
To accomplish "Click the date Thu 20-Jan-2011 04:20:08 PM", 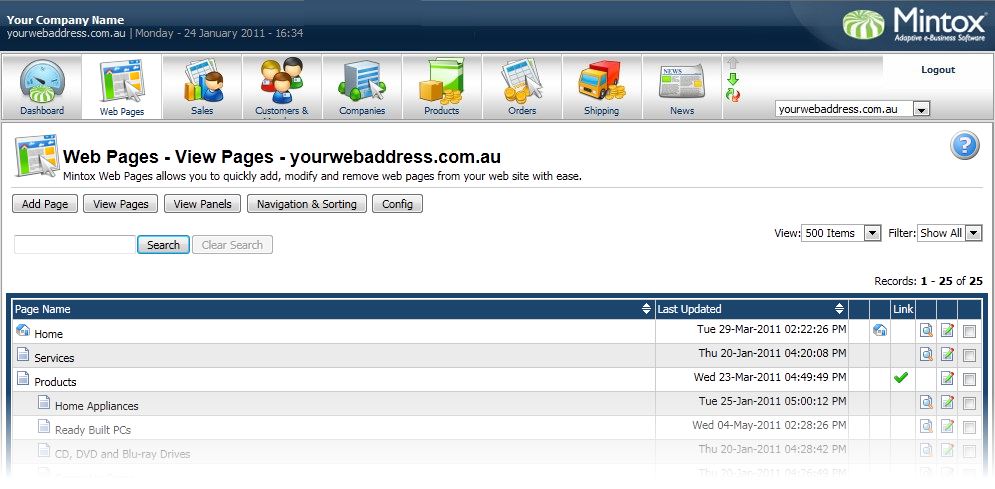I will tap(772, 353).
